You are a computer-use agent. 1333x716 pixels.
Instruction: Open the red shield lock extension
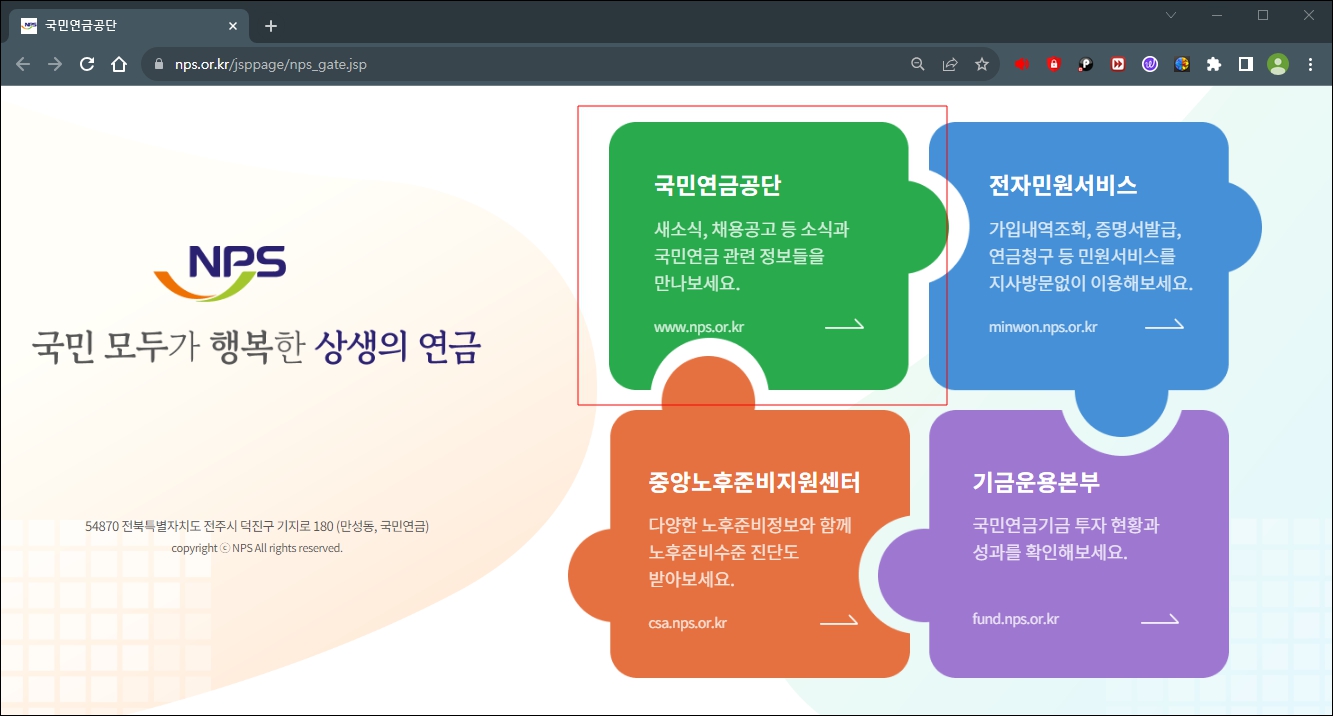pos(1054,64)
